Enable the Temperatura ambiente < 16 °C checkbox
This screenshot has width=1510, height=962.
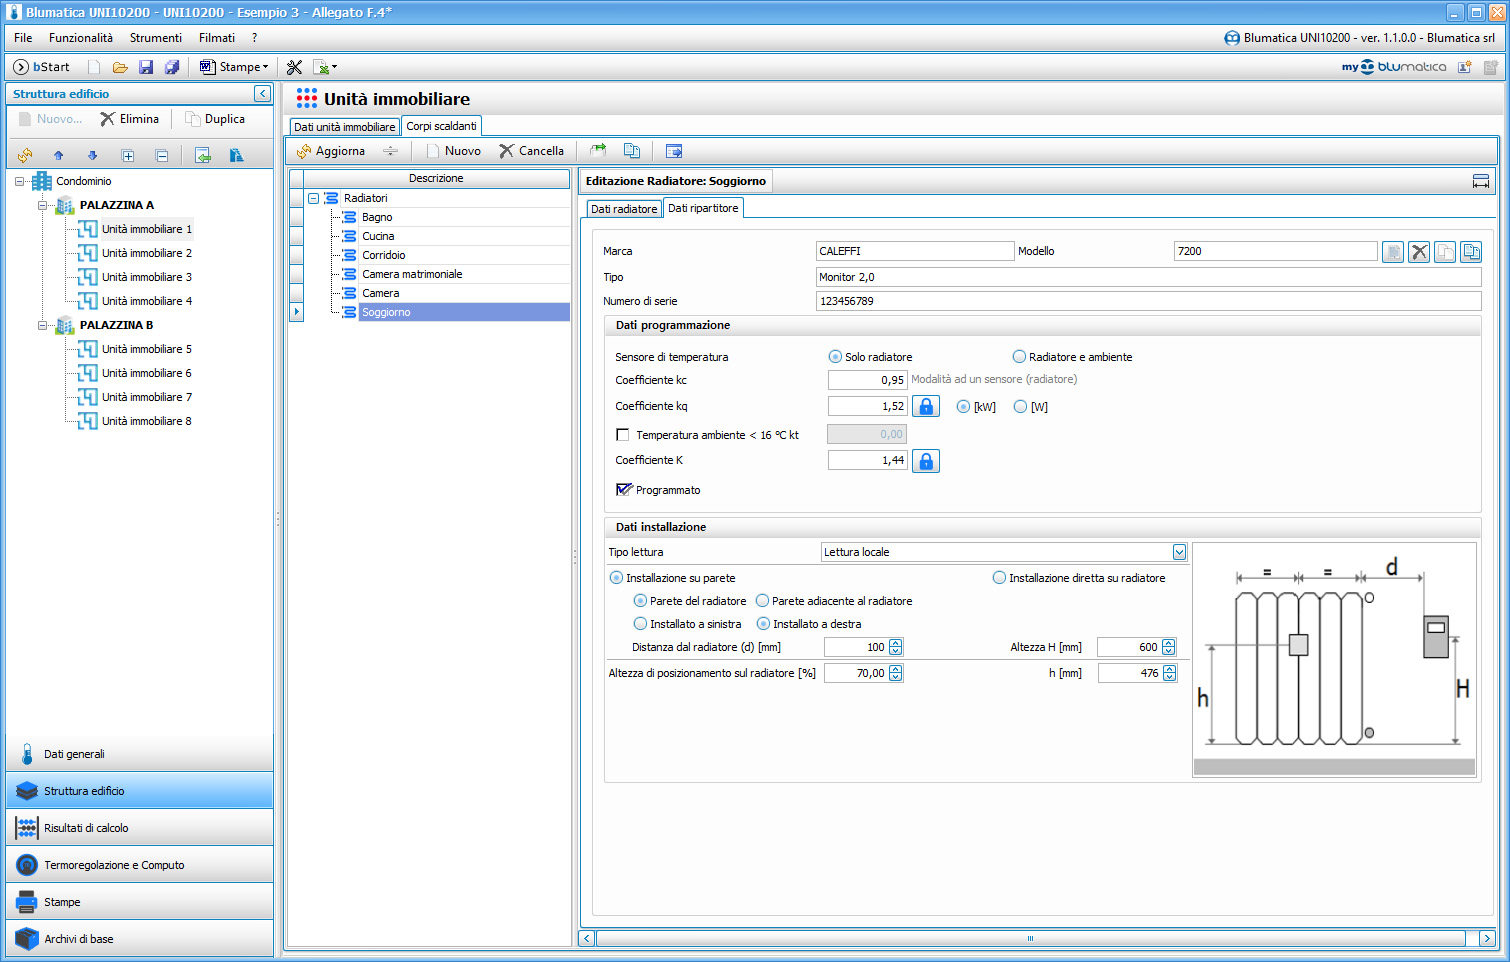pyautogui.click(x=623, y=435)
